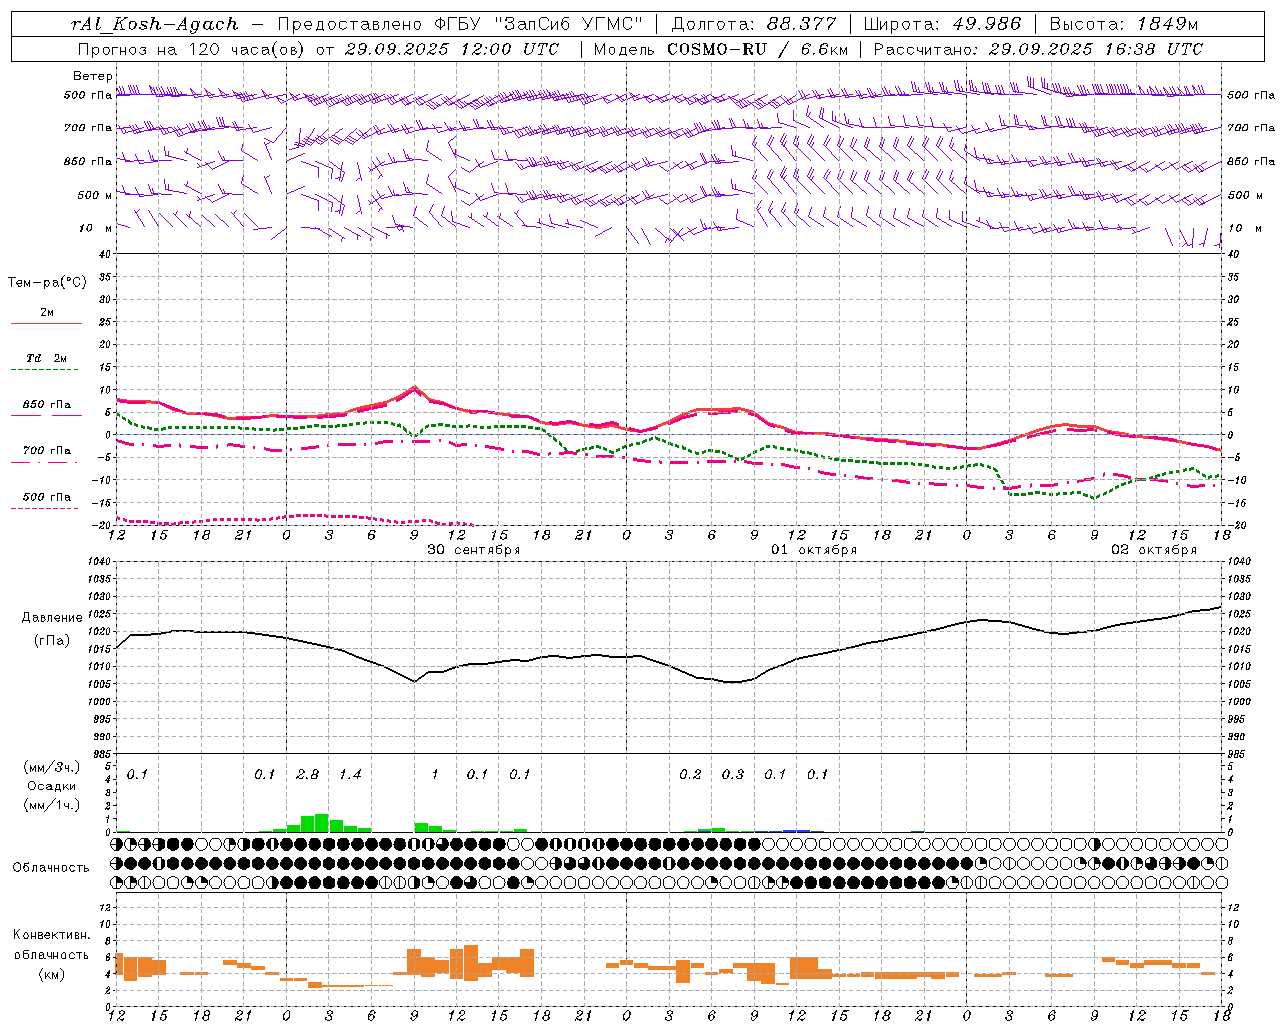
Task: Click the Облачность cloud cover label
Action: tap(51, 868)
